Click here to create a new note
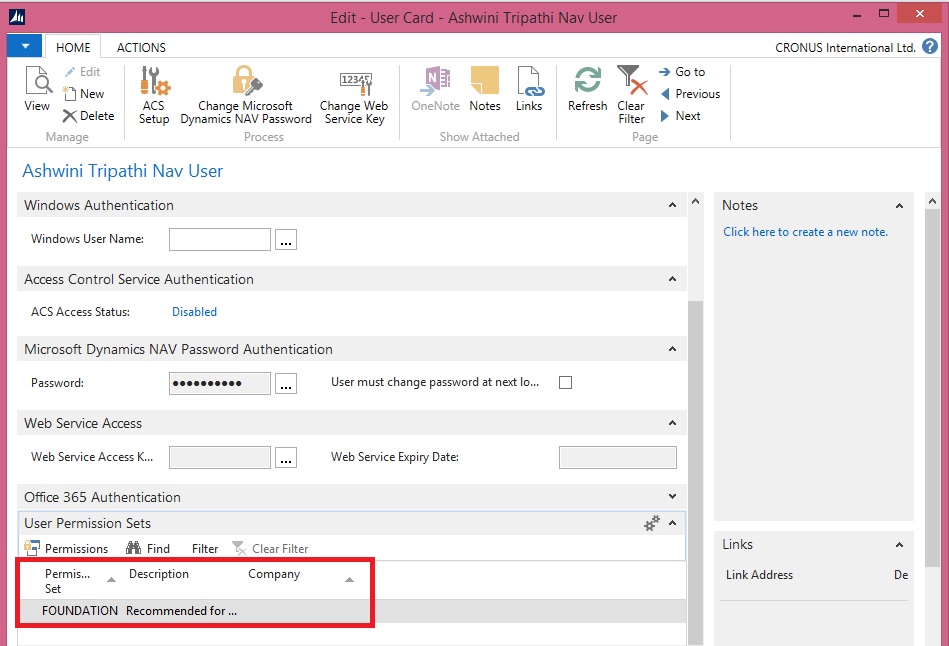This screenshot has height=646, width=949. pos(805,232)
